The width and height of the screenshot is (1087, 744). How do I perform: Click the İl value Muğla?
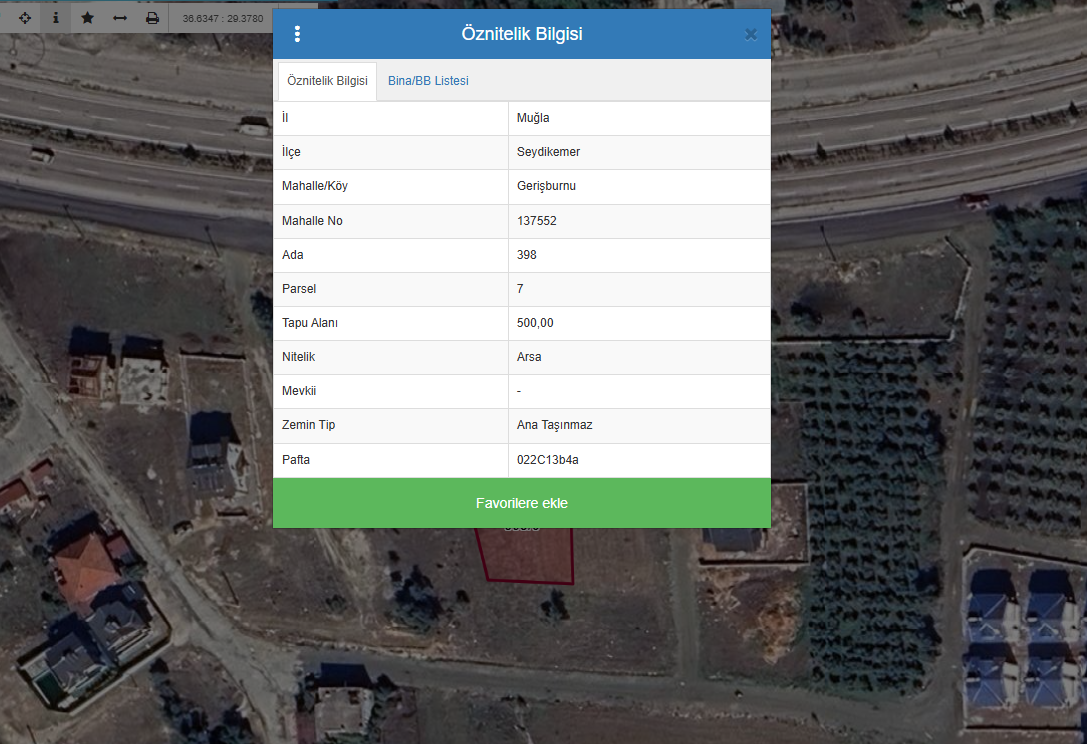(533, 118)
